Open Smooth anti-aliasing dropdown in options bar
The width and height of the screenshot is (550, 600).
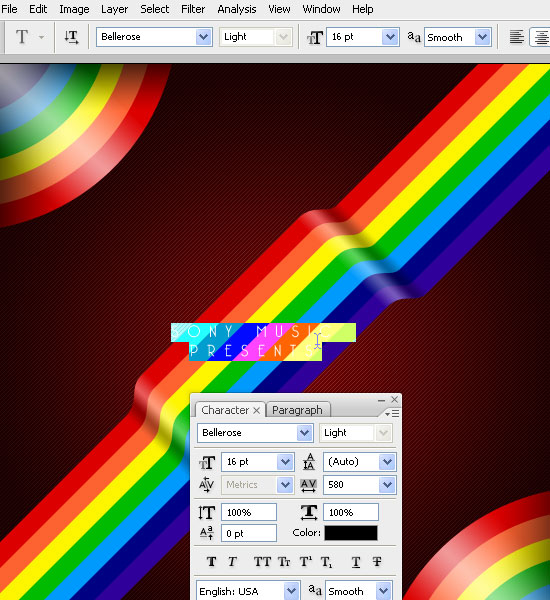483,37
